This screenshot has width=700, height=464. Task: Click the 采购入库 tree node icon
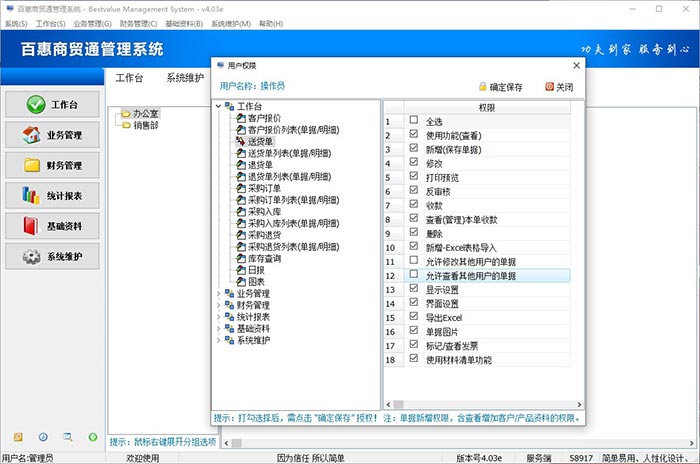(241, 211)
